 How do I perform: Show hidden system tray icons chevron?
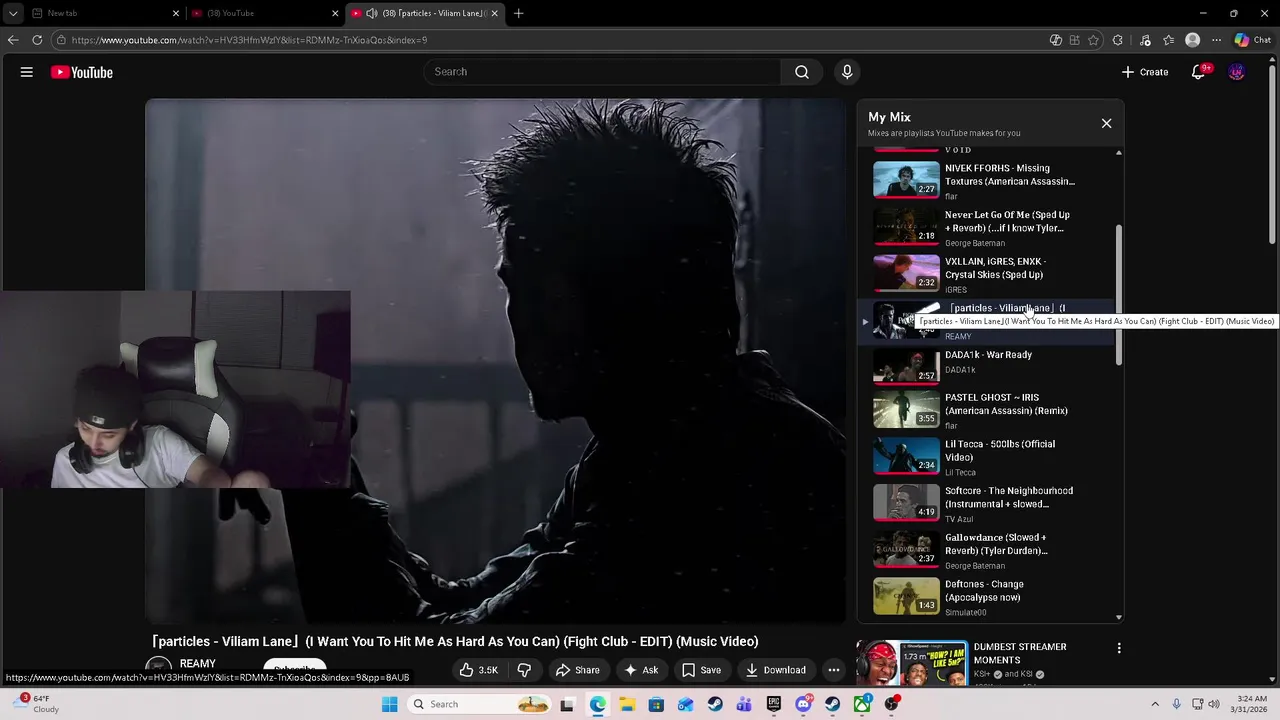click(1155, 704)
